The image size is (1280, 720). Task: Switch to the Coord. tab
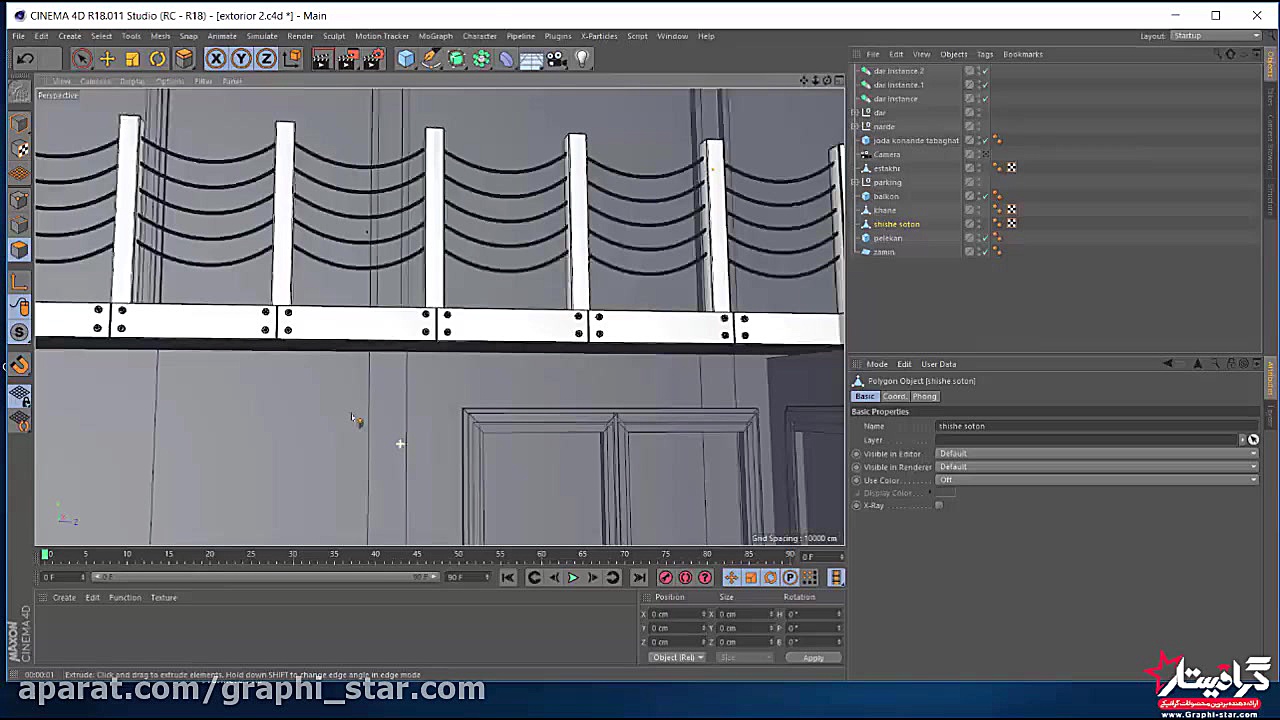(894, 397)
